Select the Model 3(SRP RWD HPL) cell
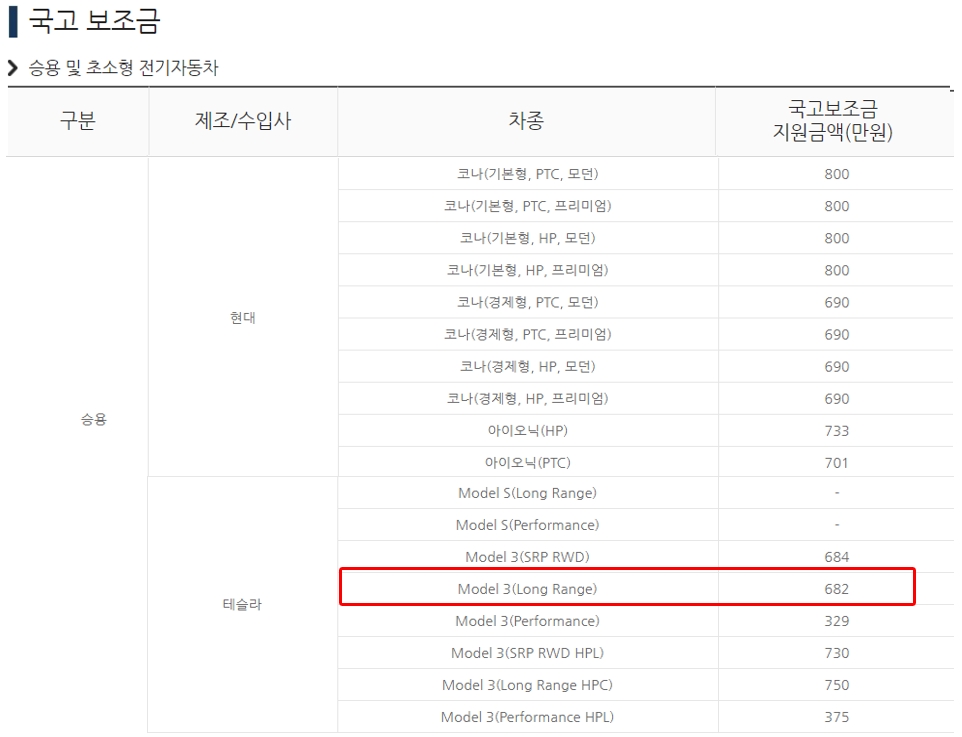The width and height of the screenshot is (962, 737). [528, 653]
